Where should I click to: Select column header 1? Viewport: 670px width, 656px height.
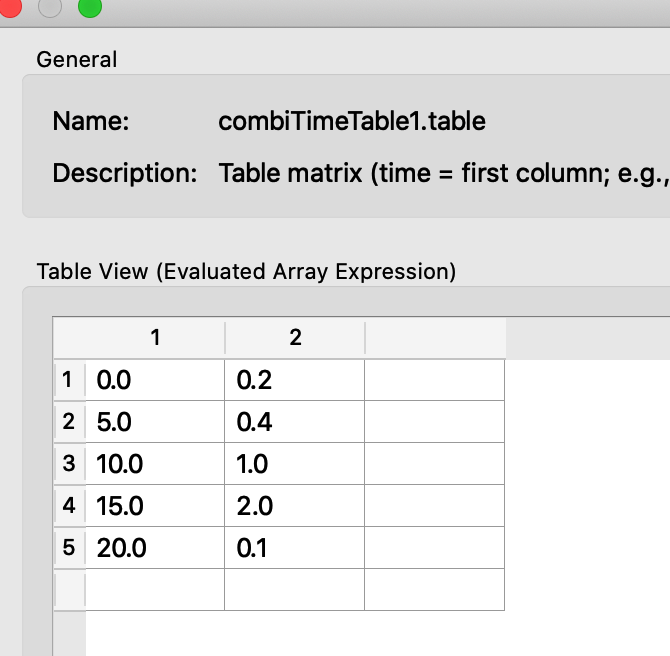(155, 338)
